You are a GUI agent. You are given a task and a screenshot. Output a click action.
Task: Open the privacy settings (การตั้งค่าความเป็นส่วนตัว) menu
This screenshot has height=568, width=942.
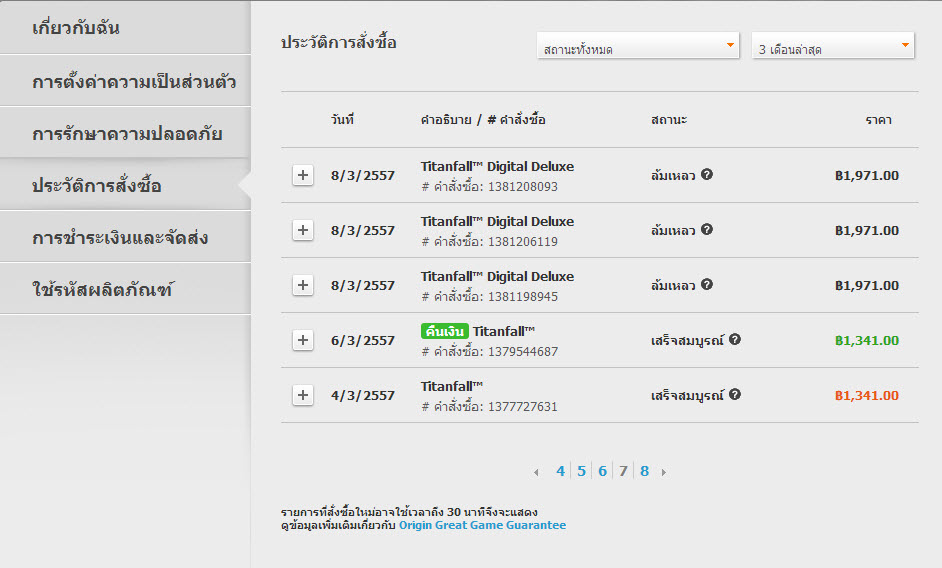(125, 81)
